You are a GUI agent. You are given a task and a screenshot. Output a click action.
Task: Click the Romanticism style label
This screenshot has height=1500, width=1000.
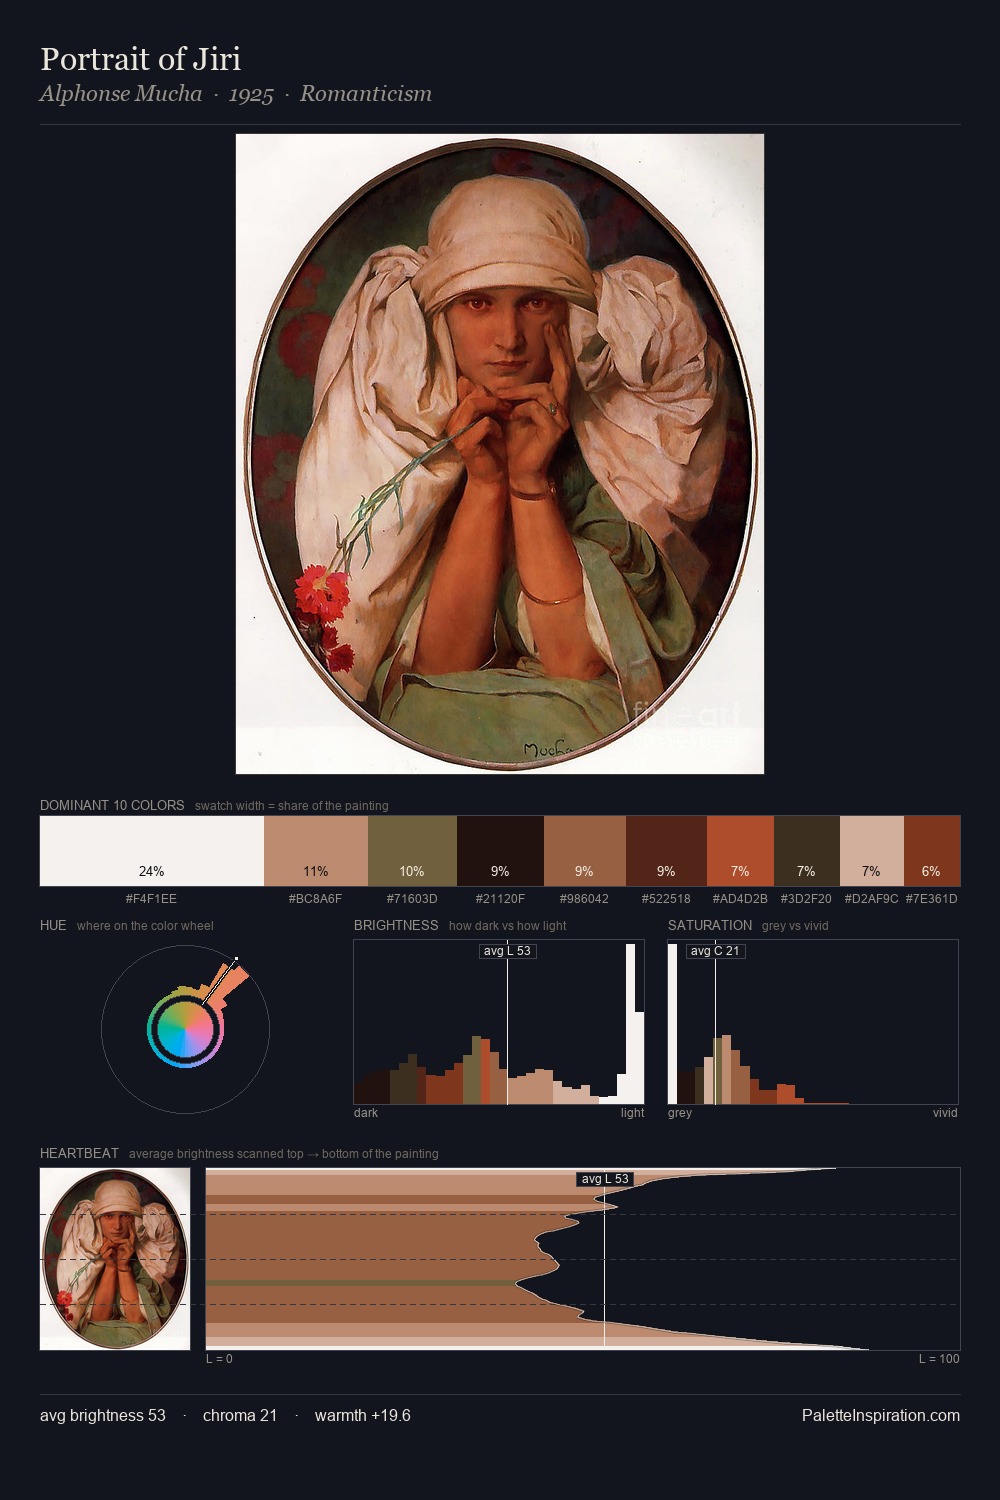click(366, 94)
